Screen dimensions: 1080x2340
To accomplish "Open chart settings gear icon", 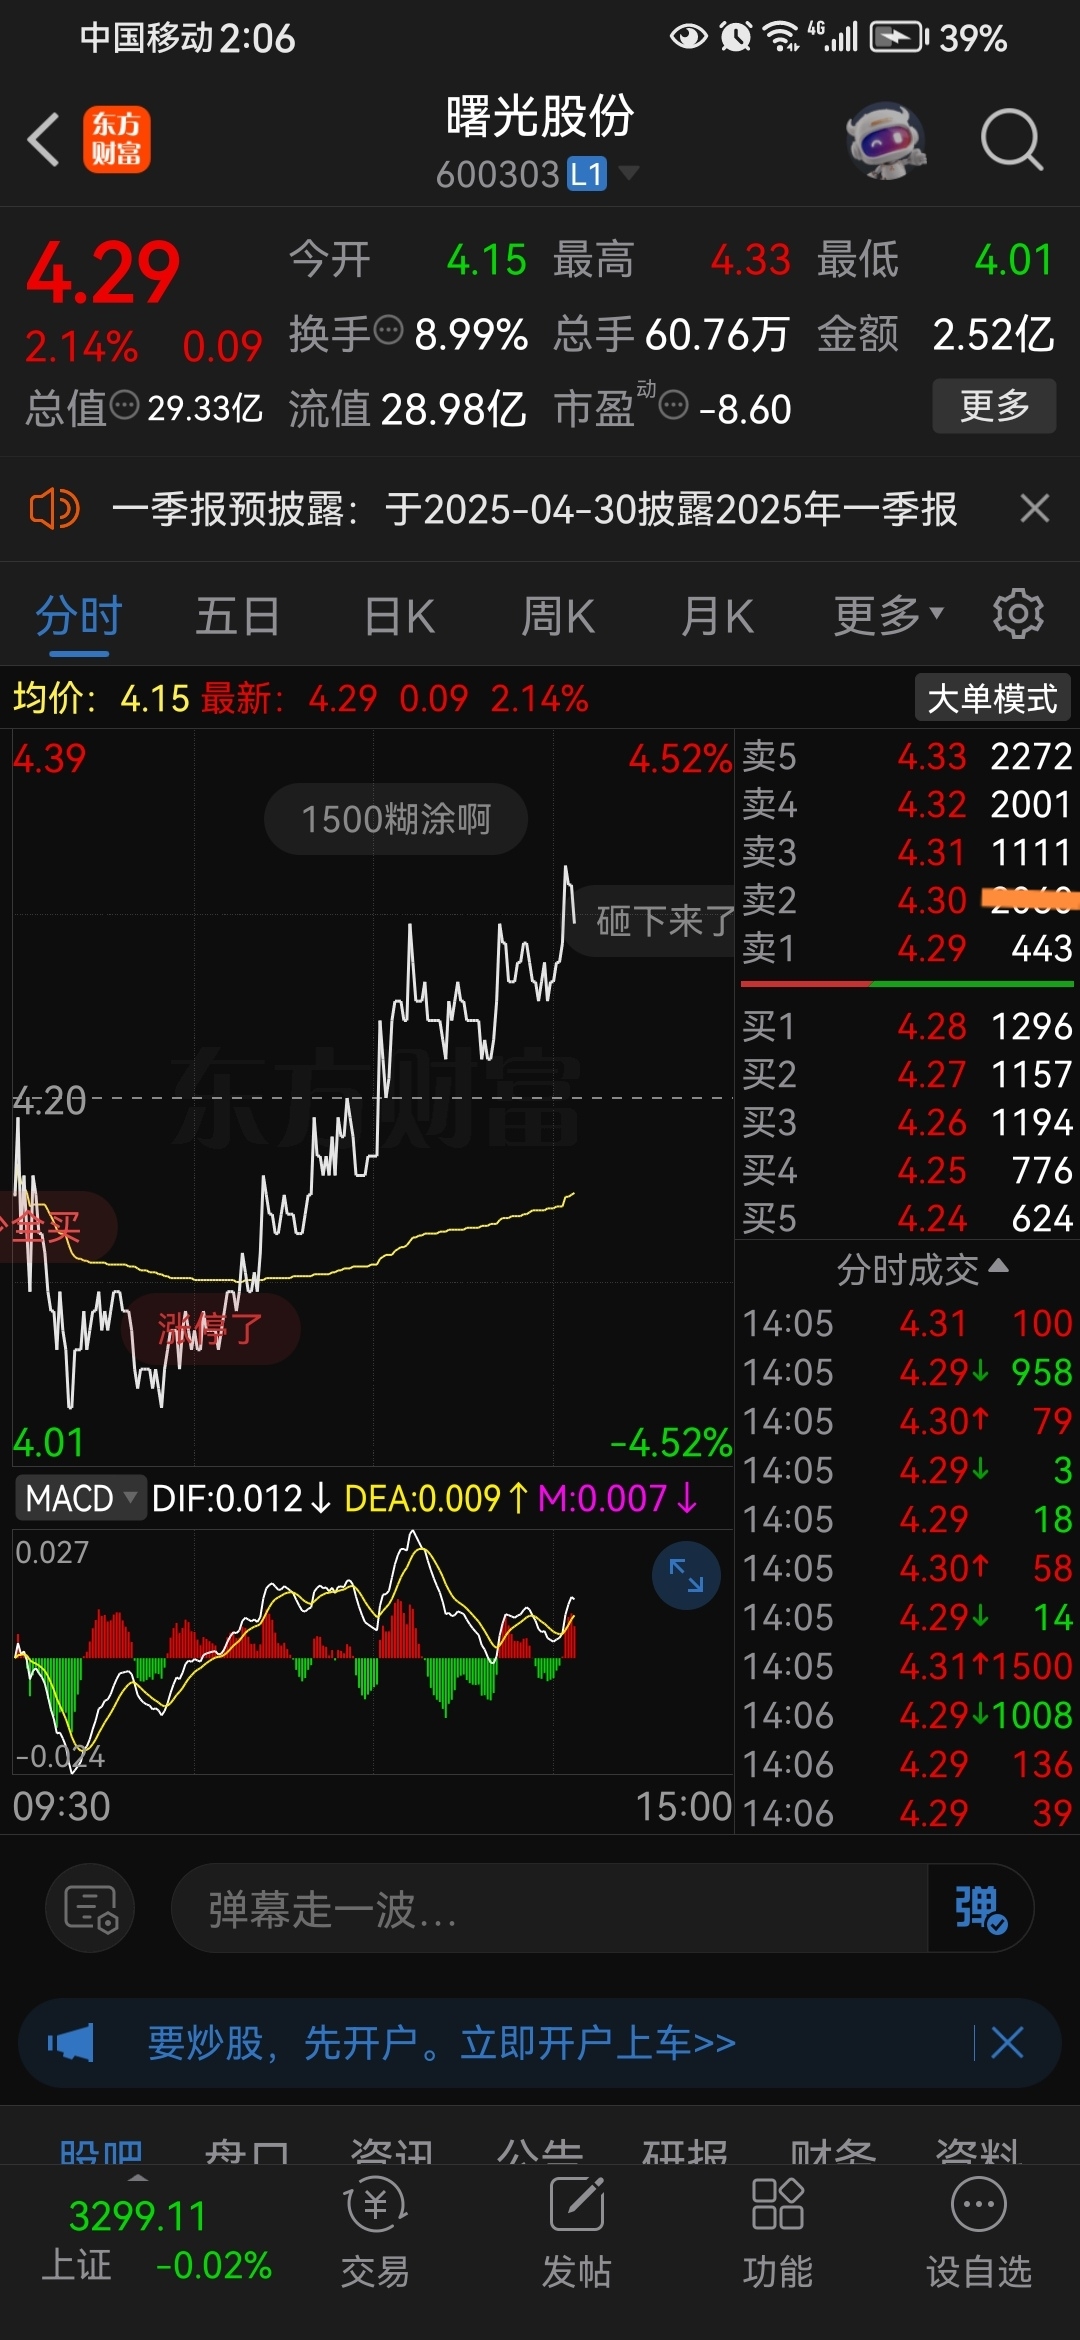I will pos(1018,614).
